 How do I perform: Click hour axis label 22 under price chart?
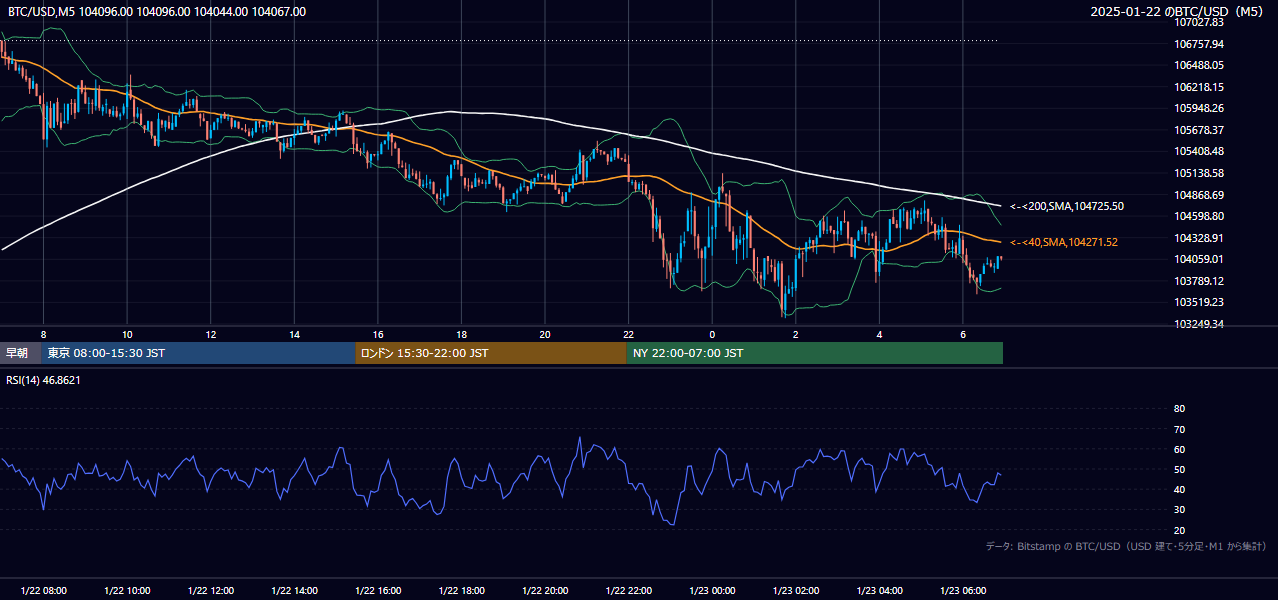click(628, 334)
